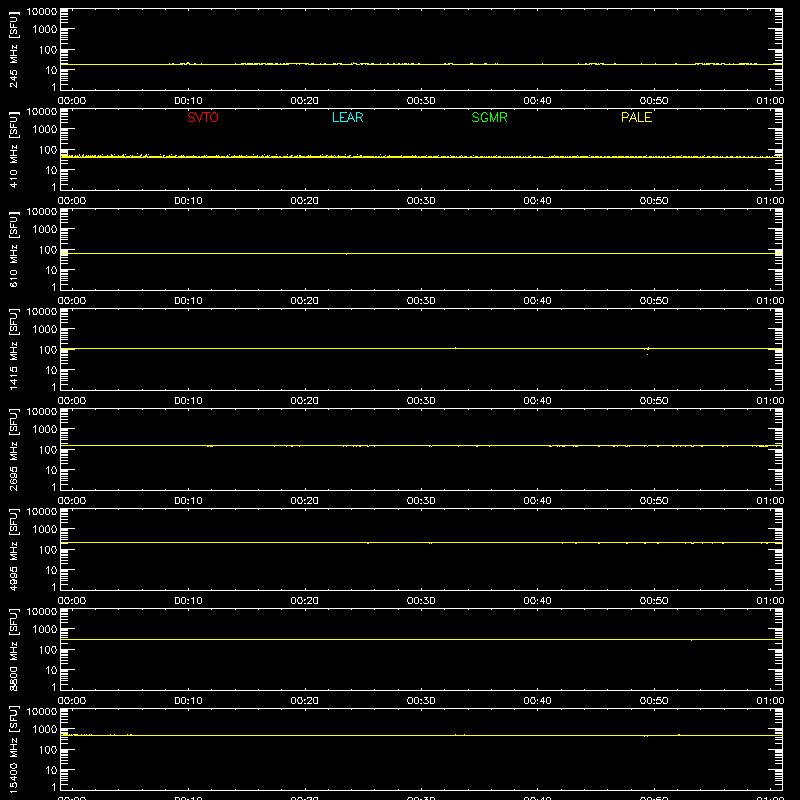This screenshot has width=800, height=800.
Task: Click 00:40 time label below 2695 MHz plot
Action: (x=537, y=501)
